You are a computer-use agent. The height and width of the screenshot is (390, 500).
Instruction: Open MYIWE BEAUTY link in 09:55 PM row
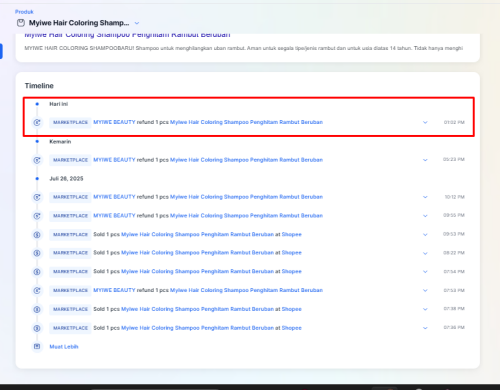coord(114,216)
